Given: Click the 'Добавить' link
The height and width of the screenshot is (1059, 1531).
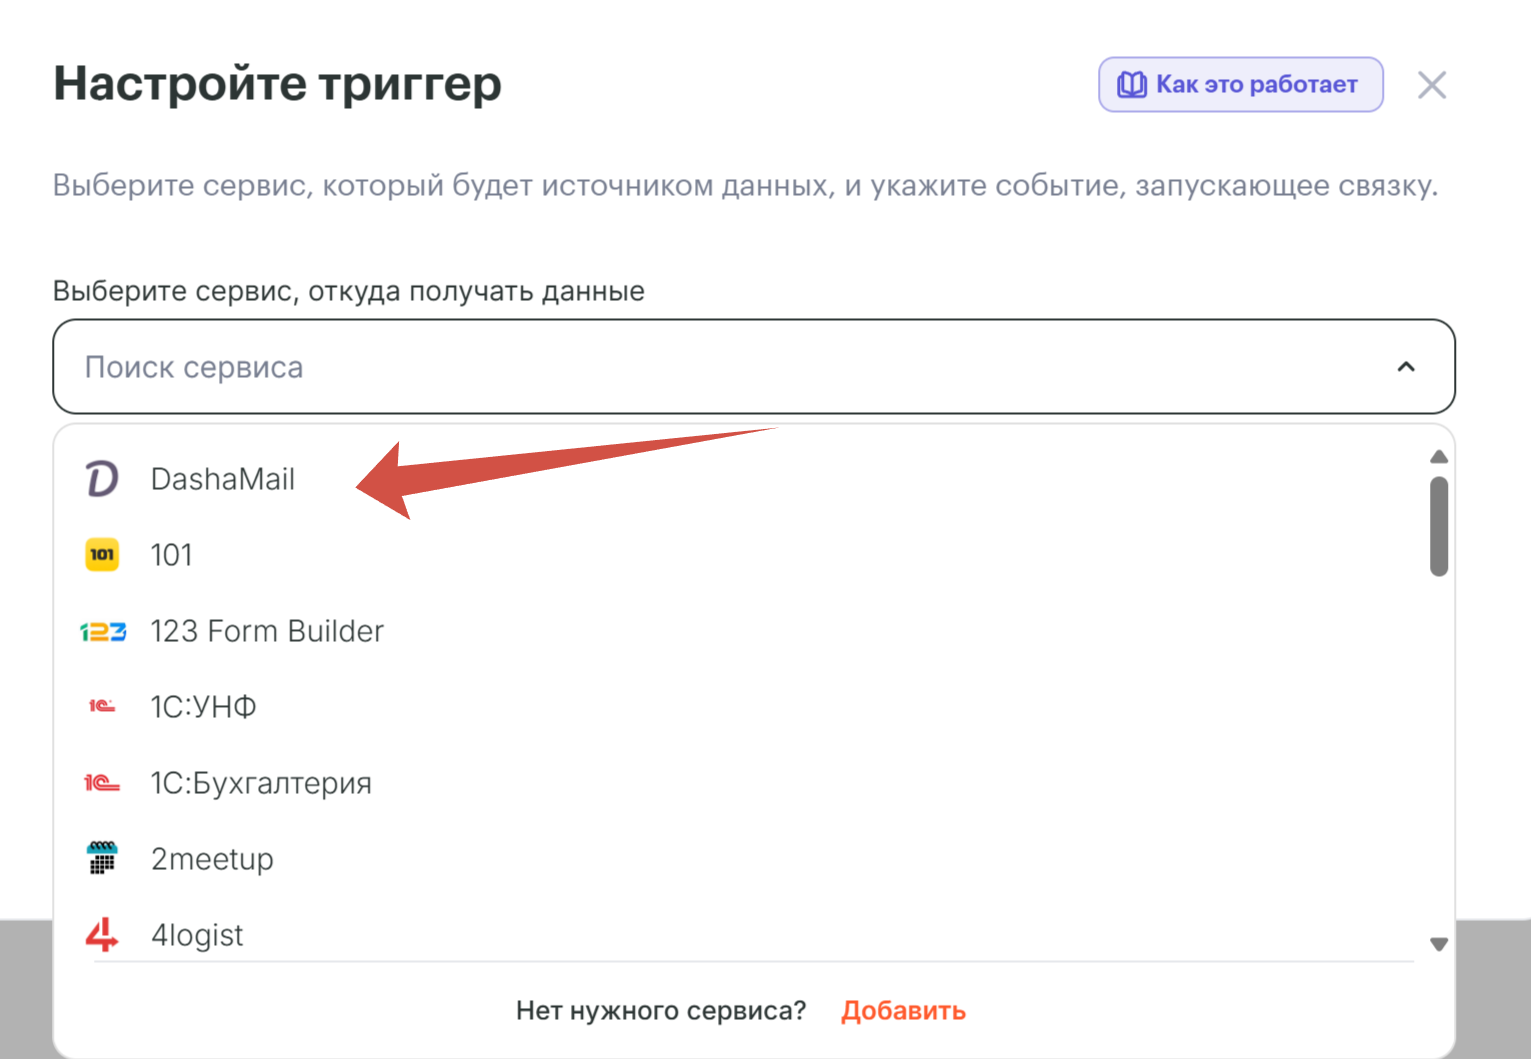Looking at the screenshot, I should (x=903, y=1011).
